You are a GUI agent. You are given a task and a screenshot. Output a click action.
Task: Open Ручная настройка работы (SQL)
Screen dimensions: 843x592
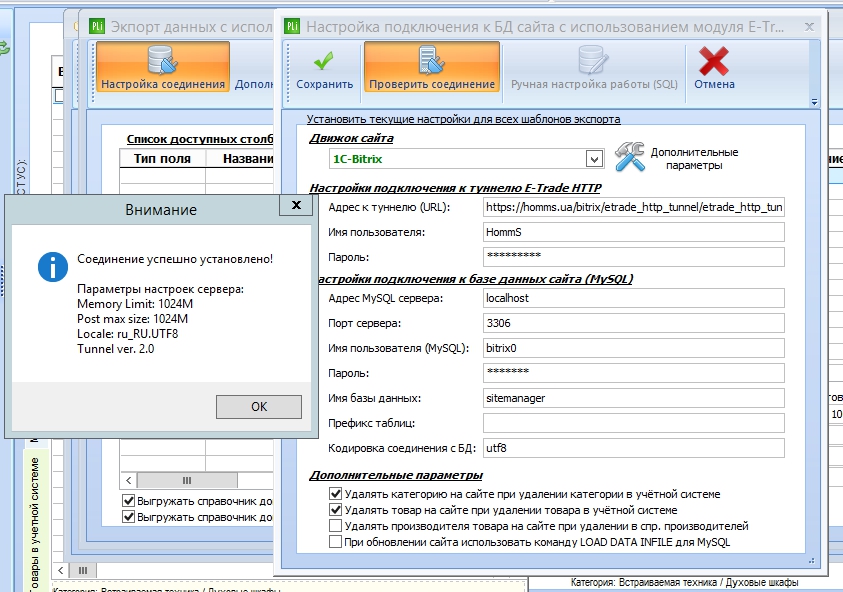click(x=594, y=70)
